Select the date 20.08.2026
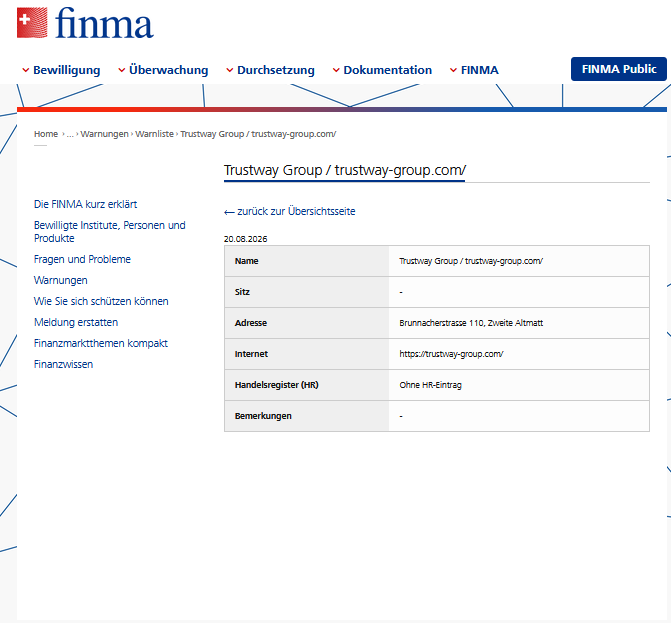 245,239
